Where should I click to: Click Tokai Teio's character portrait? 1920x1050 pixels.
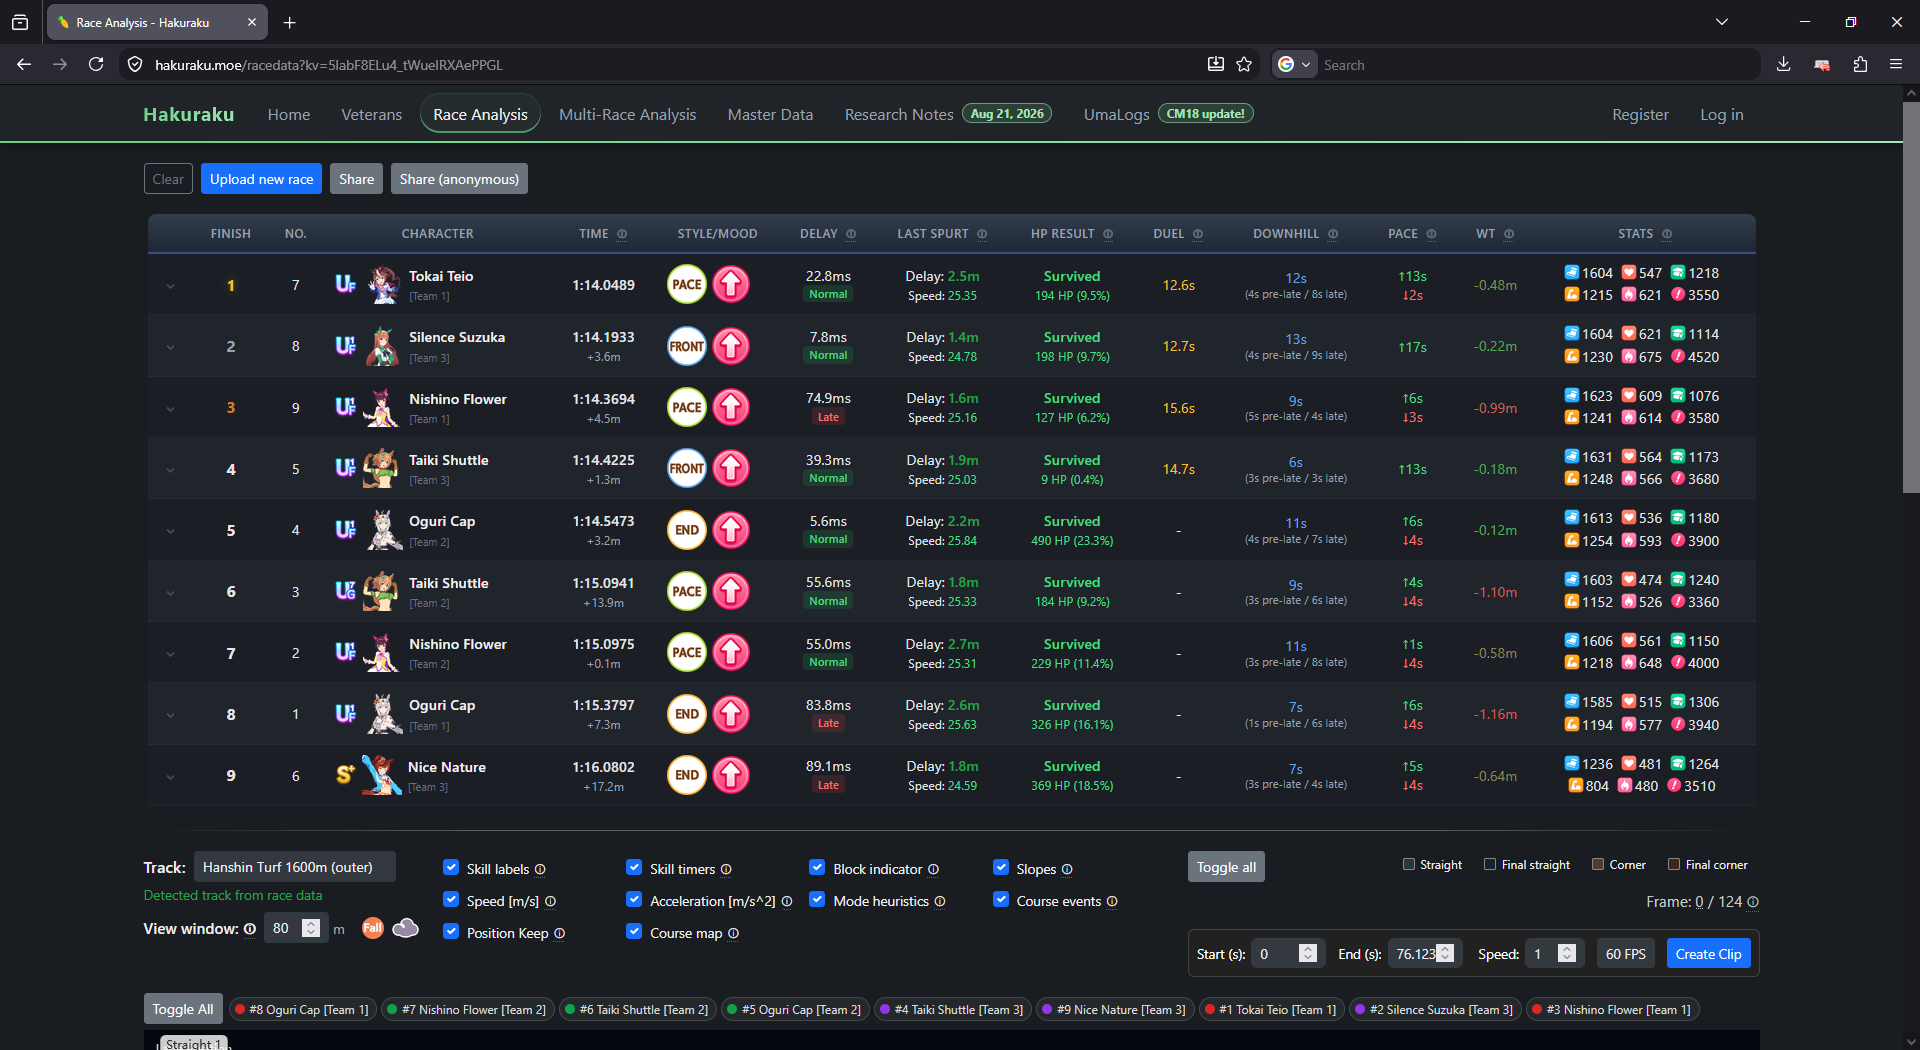pos(383,285)
